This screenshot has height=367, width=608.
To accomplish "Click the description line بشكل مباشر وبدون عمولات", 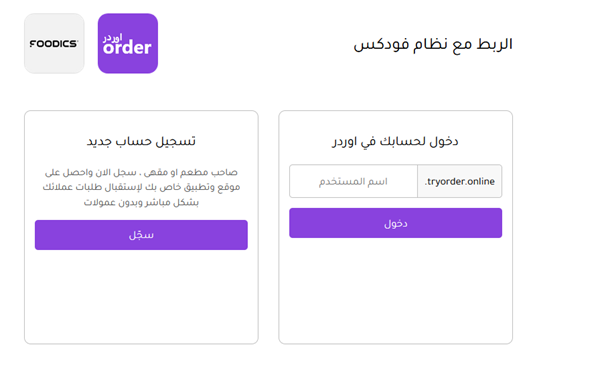I will [141, 202].
